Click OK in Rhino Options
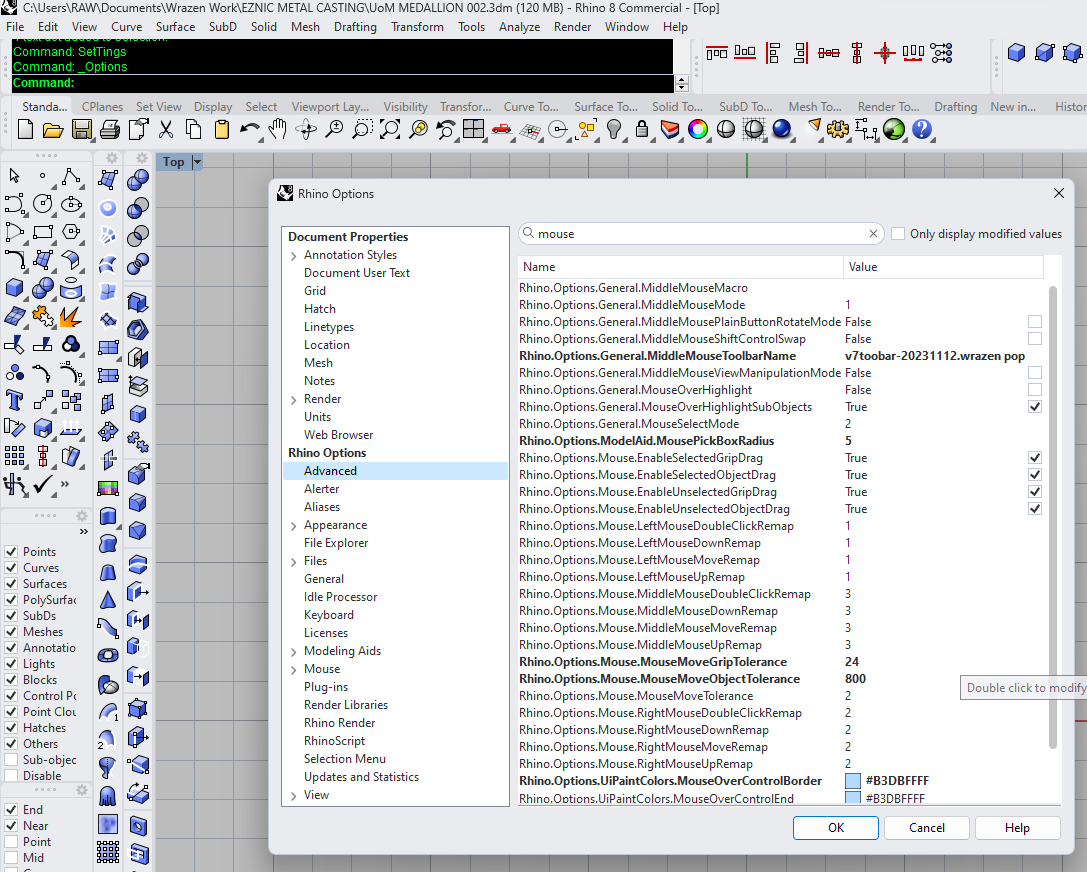Screen dimensions: 1087x872 [x=836, y=828]
